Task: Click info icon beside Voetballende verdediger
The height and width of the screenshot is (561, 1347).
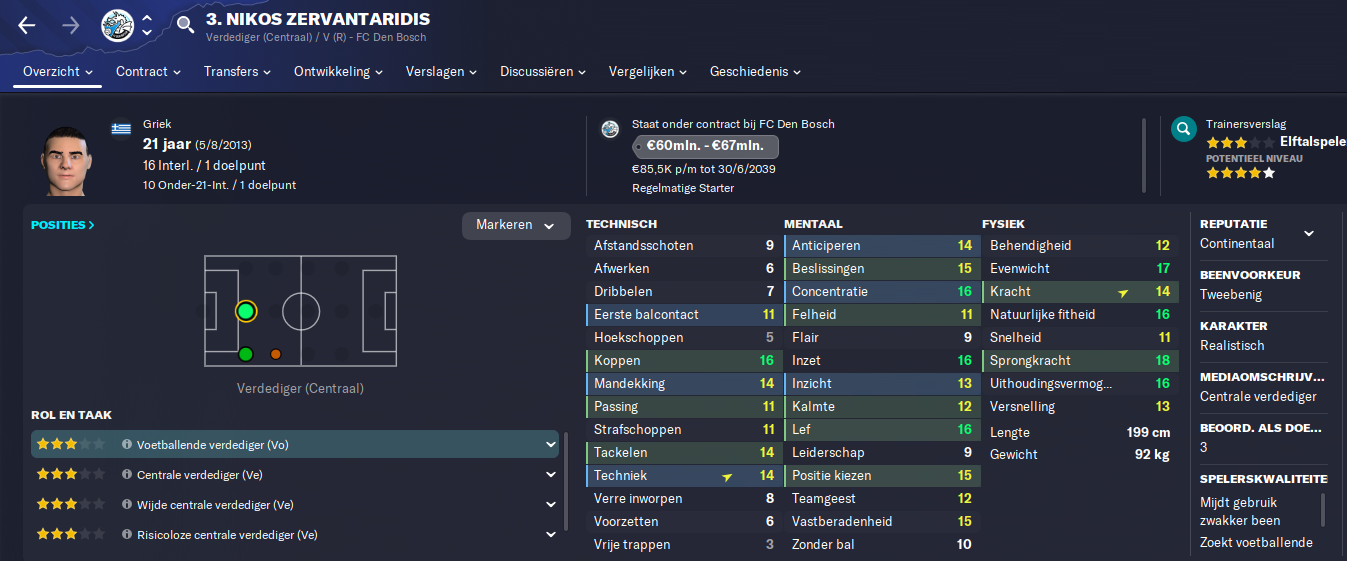Action: tap(127, 445)
